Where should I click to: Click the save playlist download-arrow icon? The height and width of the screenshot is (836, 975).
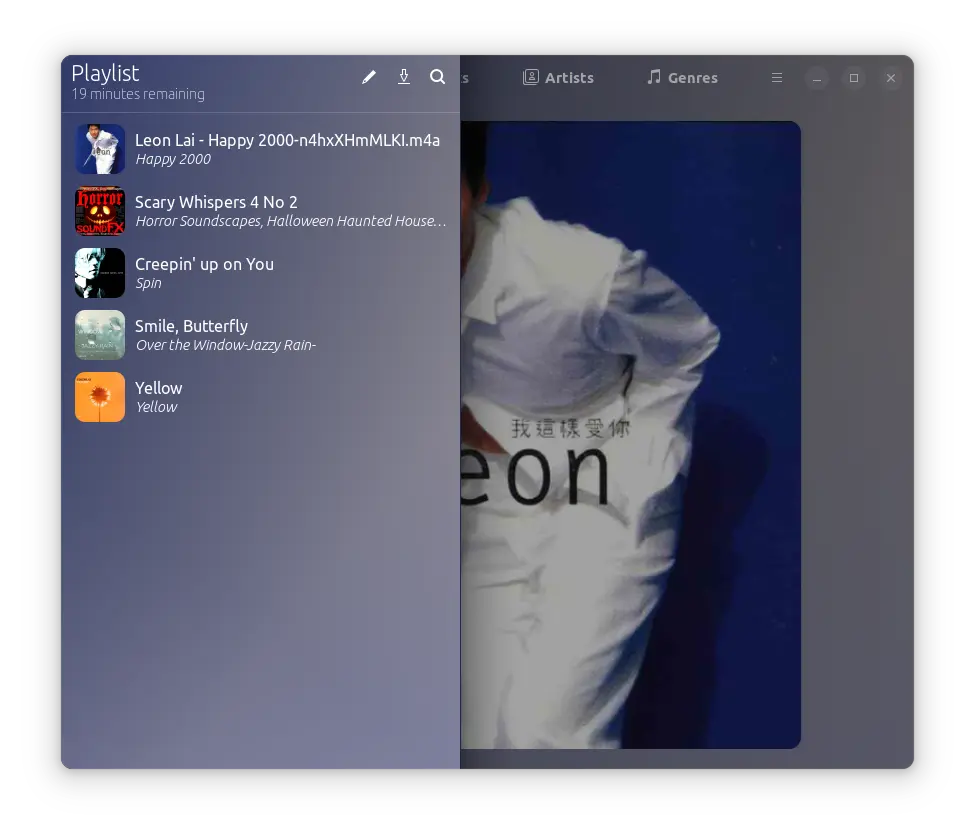click(404, 77)
